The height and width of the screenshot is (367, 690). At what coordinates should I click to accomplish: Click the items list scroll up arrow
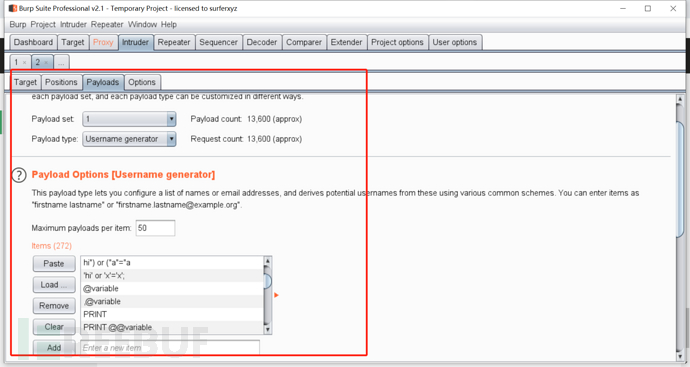point(267,261)
